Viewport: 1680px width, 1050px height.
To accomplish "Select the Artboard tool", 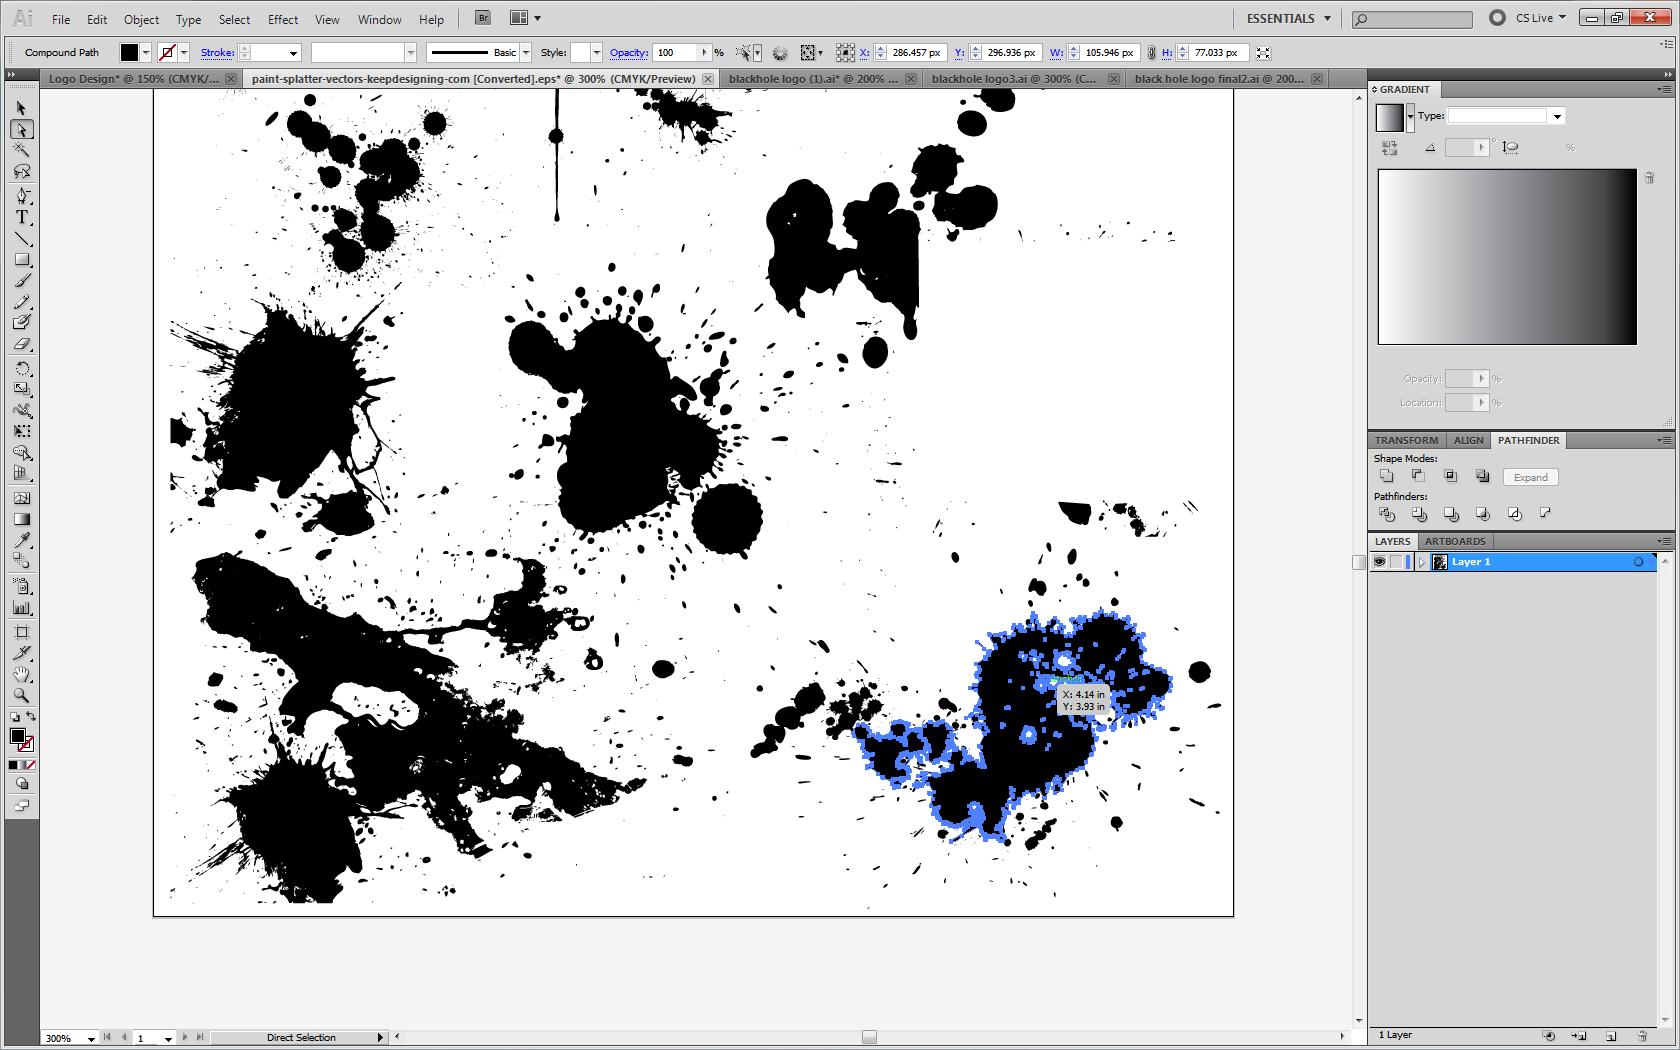I will pos(22,631).
